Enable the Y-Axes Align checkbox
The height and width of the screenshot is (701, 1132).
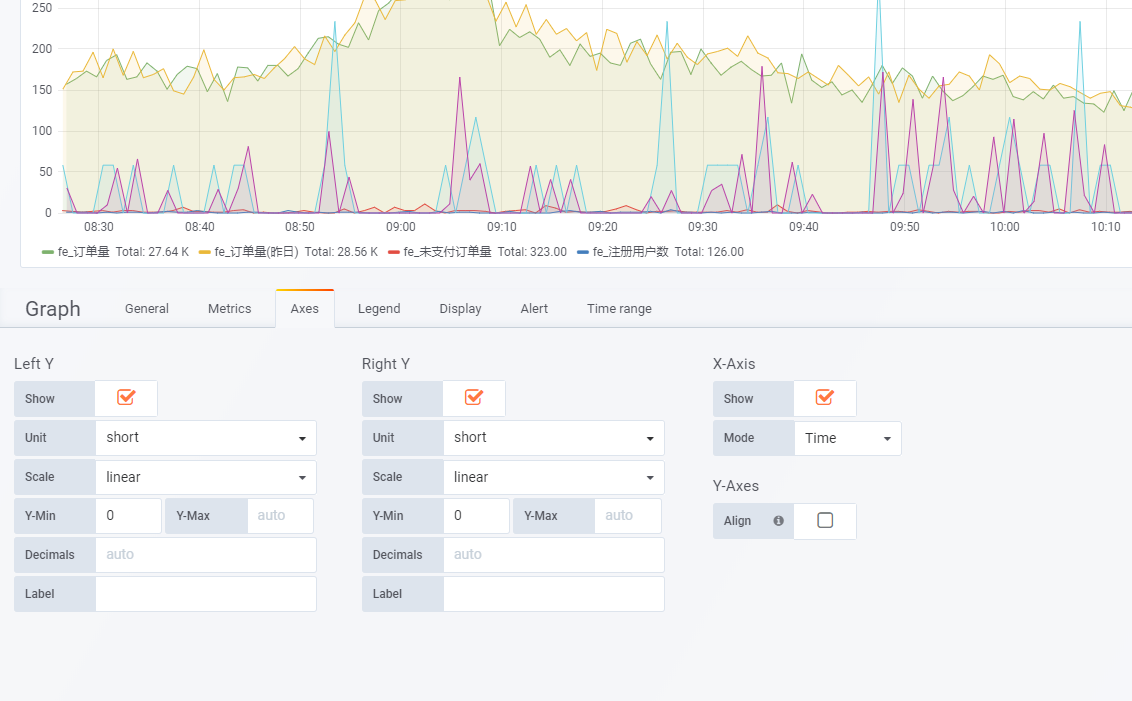825,521
